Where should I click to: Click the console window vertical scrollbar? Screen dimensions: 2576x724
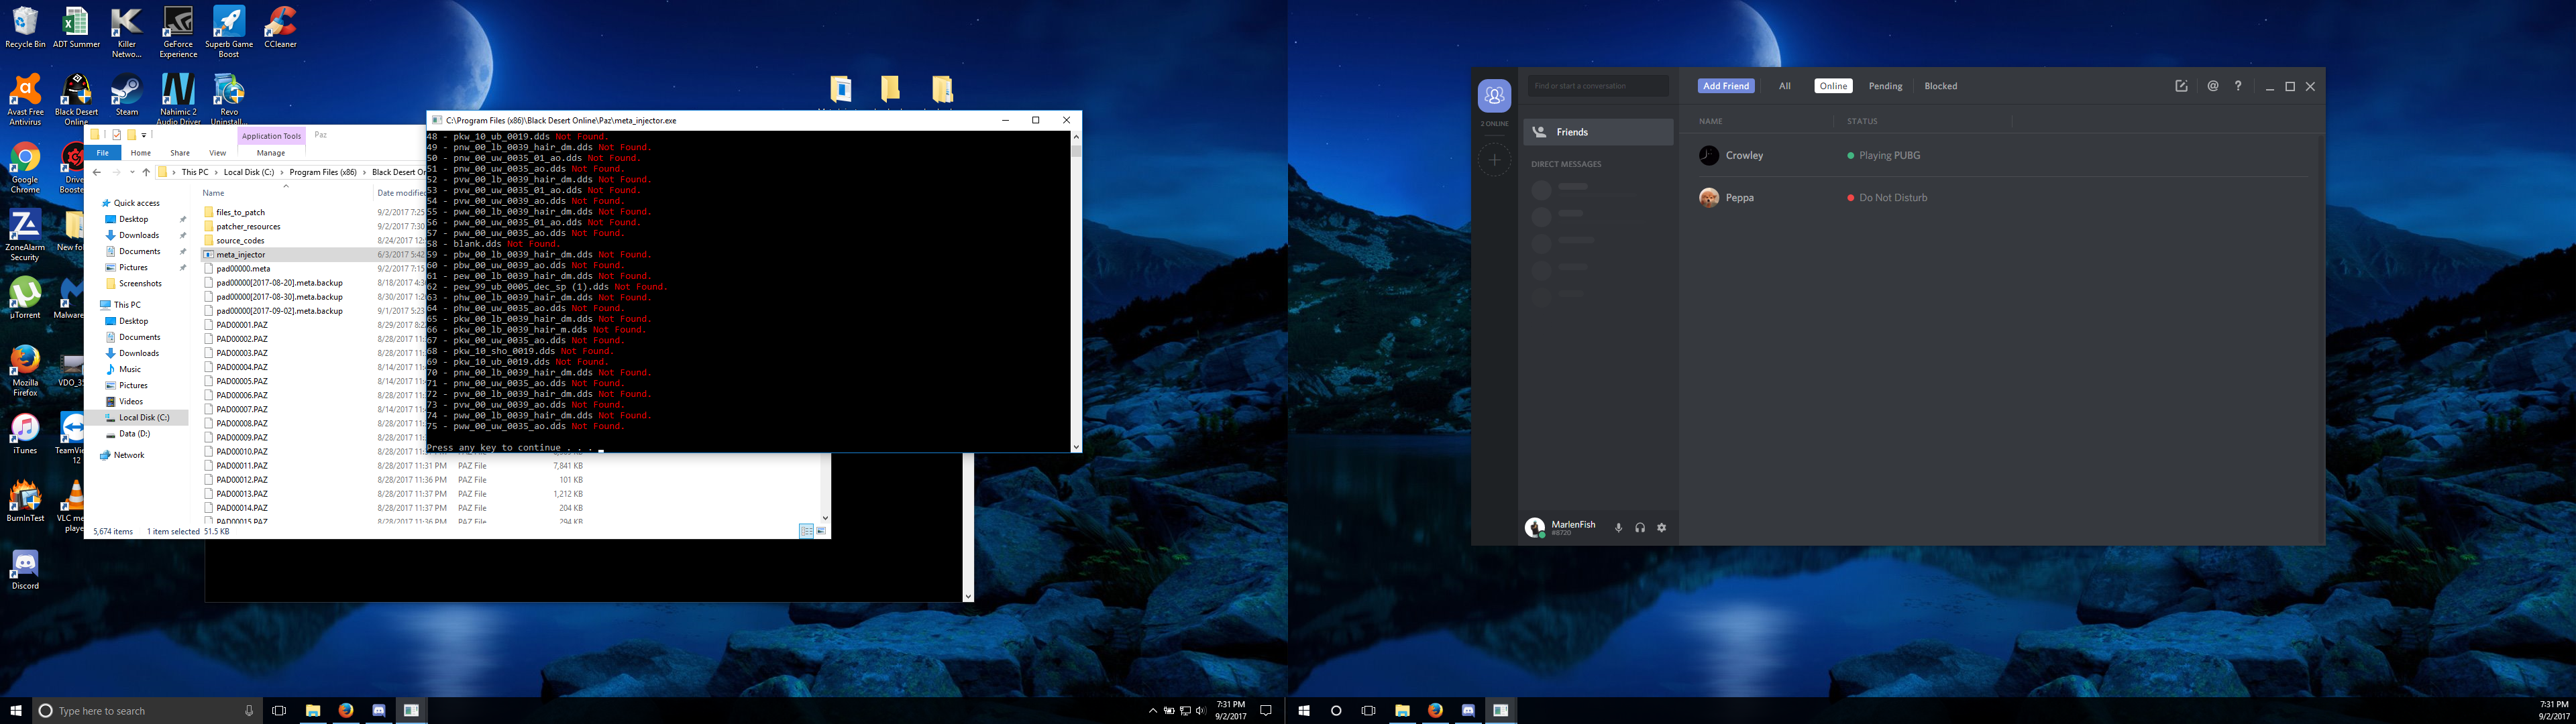click(x=1076, y=290)
